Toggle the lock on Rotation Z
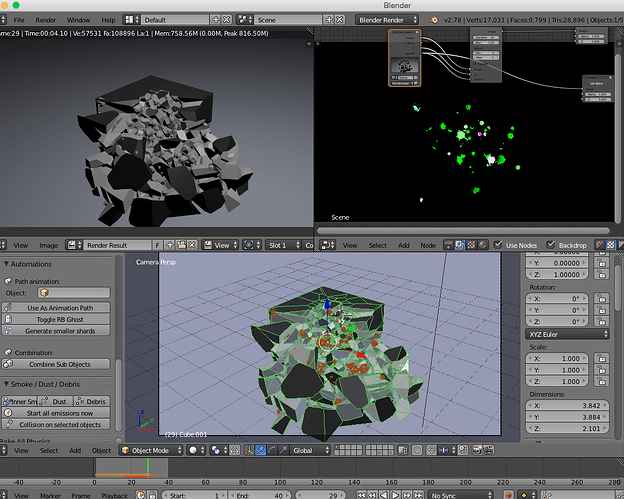 coord(602,321)
